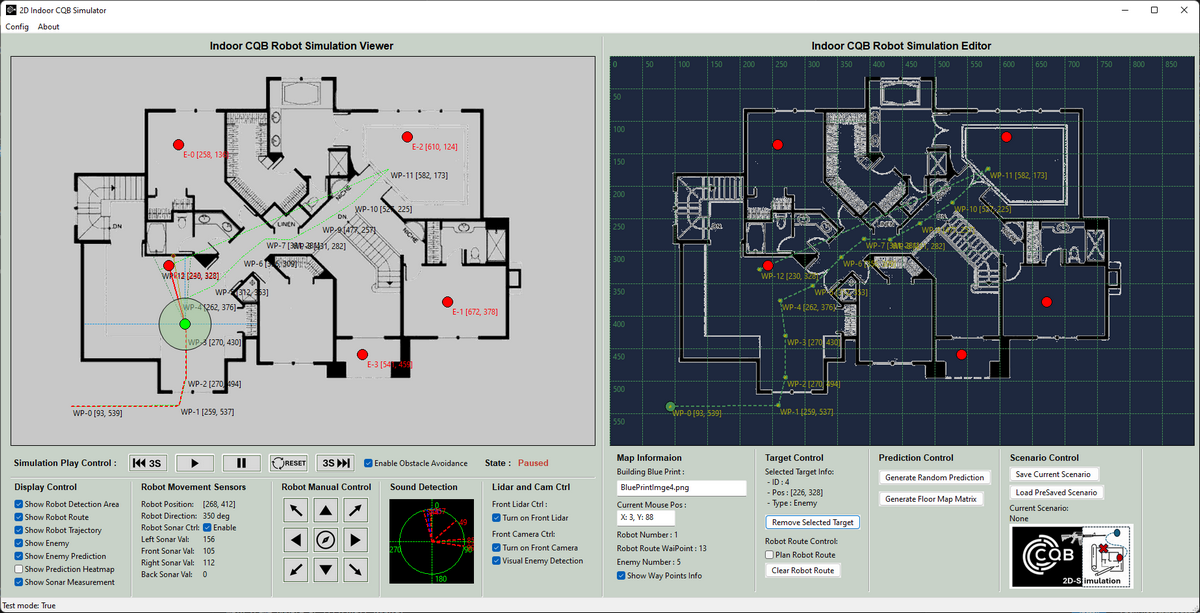Step back 3 seconds in simulation
1200x613 pixels.
coord(147,463)
